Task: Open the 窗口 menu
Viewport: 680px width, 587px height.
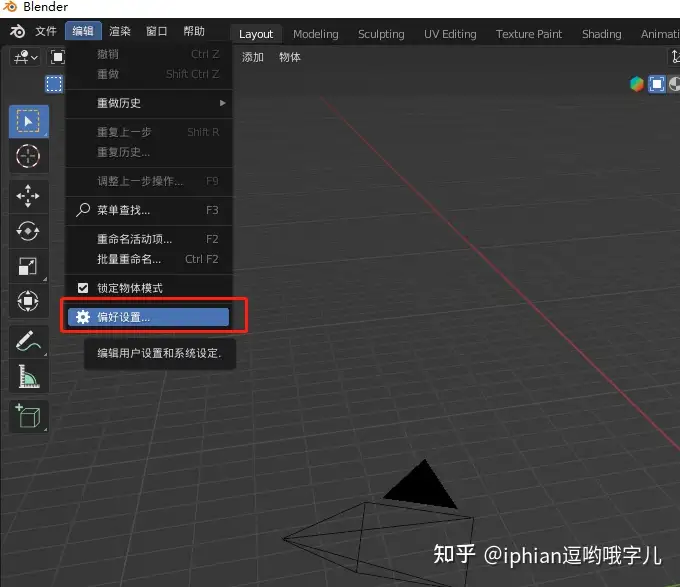Action: [157, 31]
